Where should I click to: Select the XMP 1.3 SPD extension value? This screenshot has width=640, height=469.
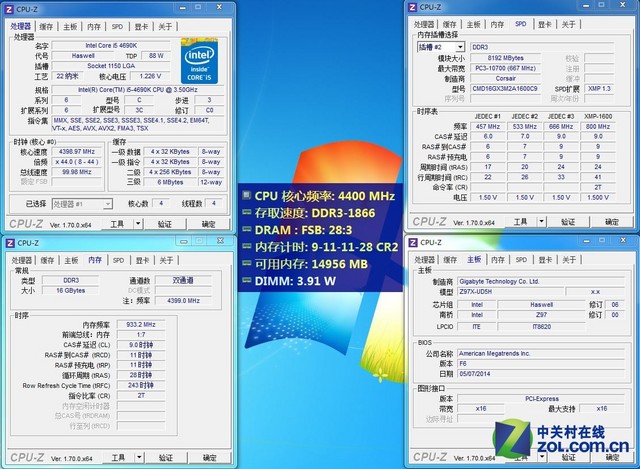pyautogui.click(x=599, y=89)
